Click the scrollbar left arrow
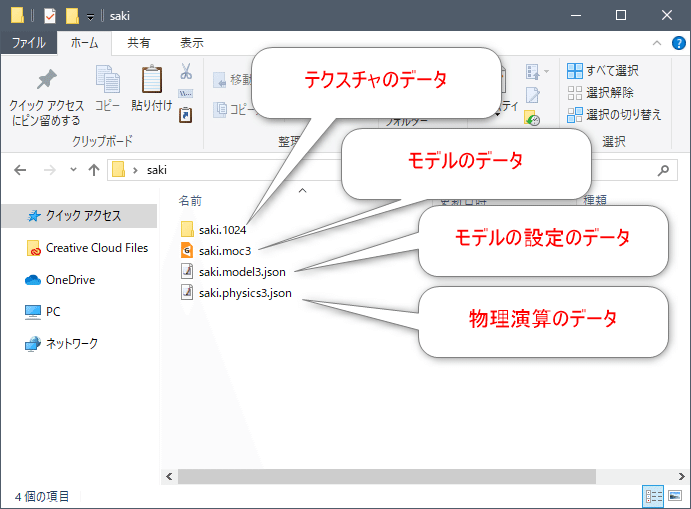 (169, 476)
